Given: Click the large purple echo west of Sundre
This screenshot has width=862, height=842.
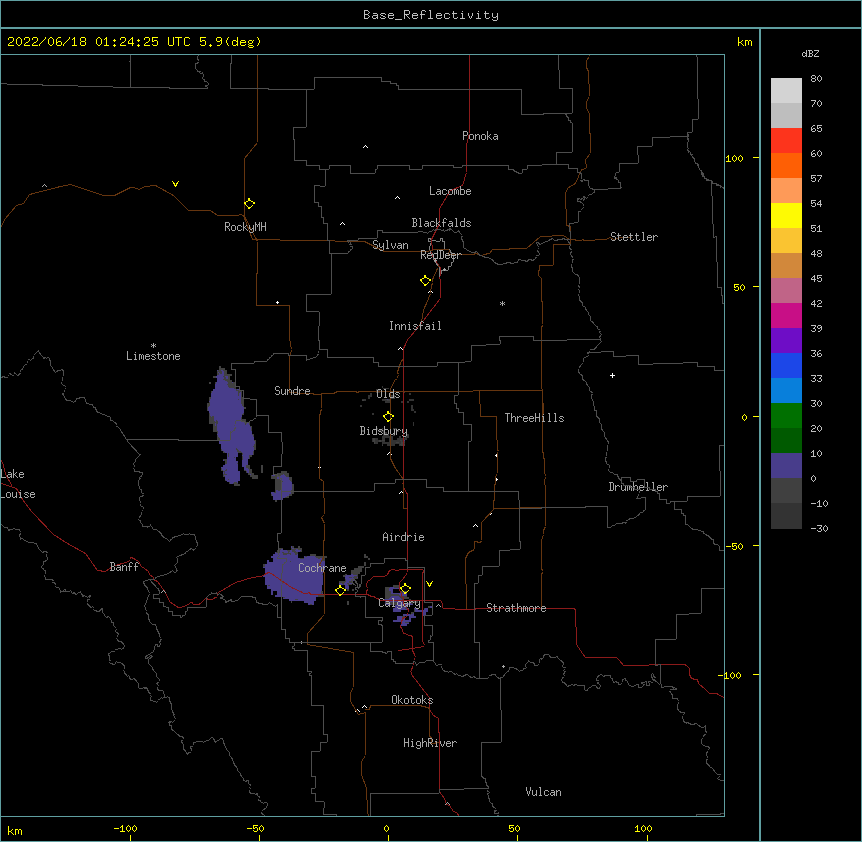Looking at the screenshot, I should (x=231, y=426).
